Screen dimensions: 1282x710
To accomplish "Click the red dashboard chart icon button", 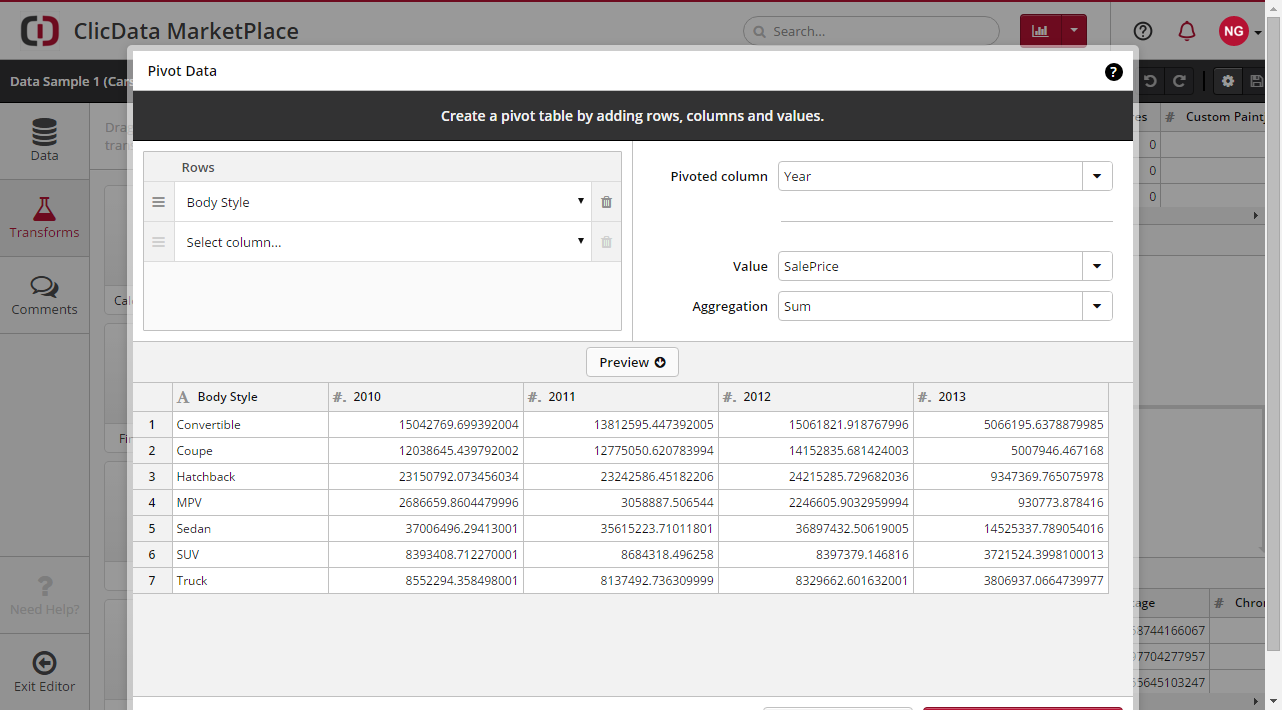I will coord(1040,31).
